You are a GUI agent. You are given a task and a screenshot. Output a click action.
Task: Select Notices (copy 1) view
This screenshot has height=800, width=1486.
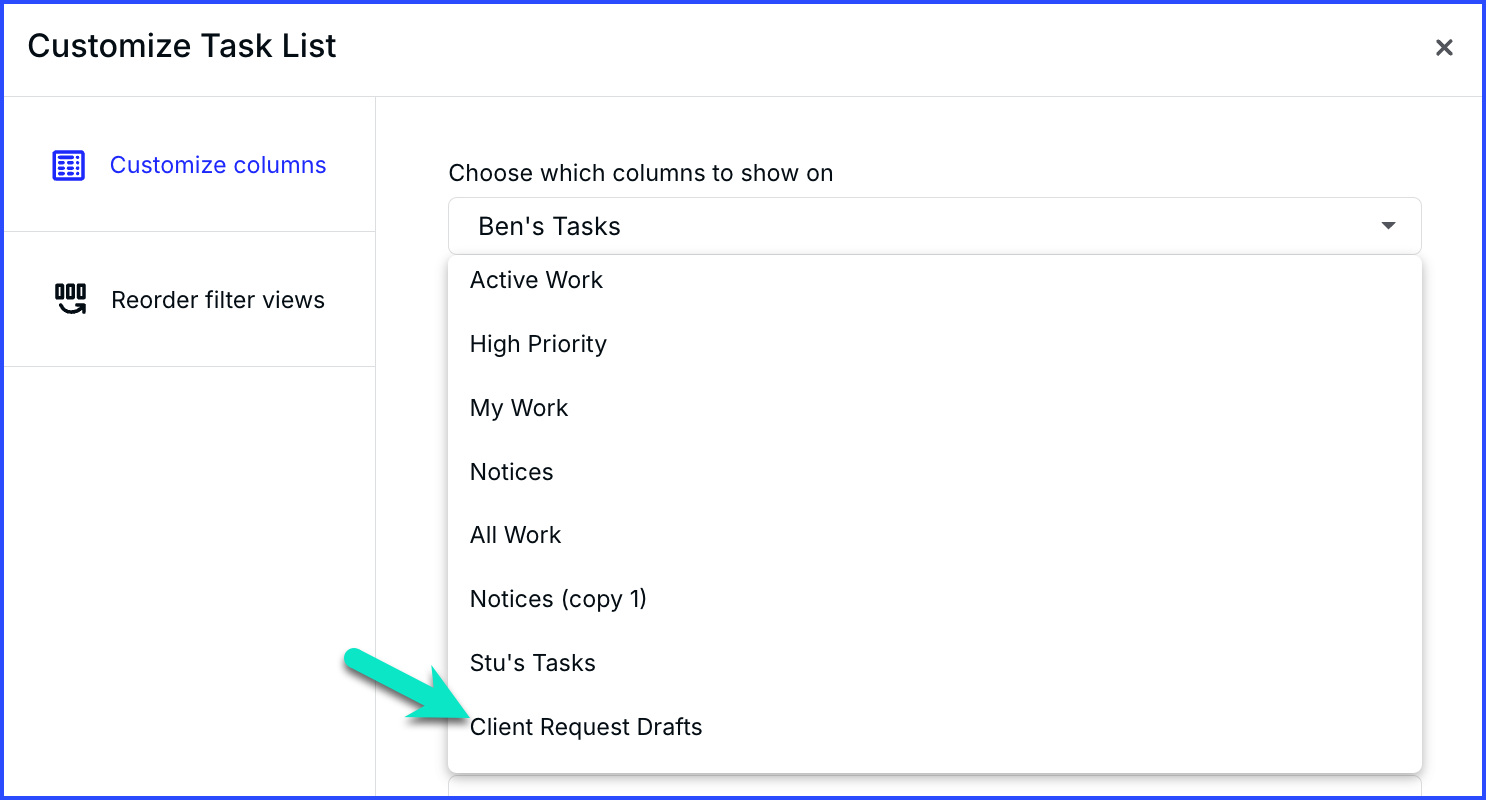point(934,599)
